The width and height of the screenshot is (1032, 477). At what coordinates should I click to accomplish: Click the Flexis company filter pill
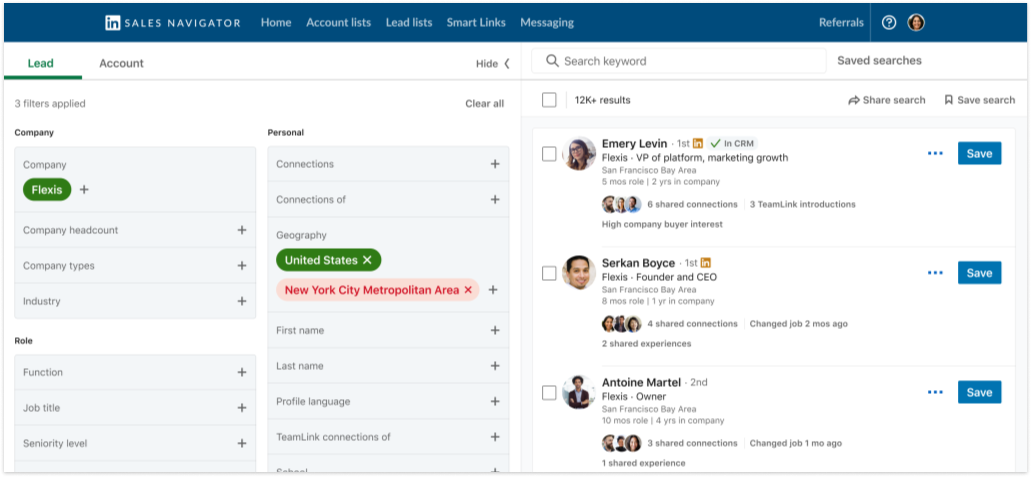coord(47,189)
